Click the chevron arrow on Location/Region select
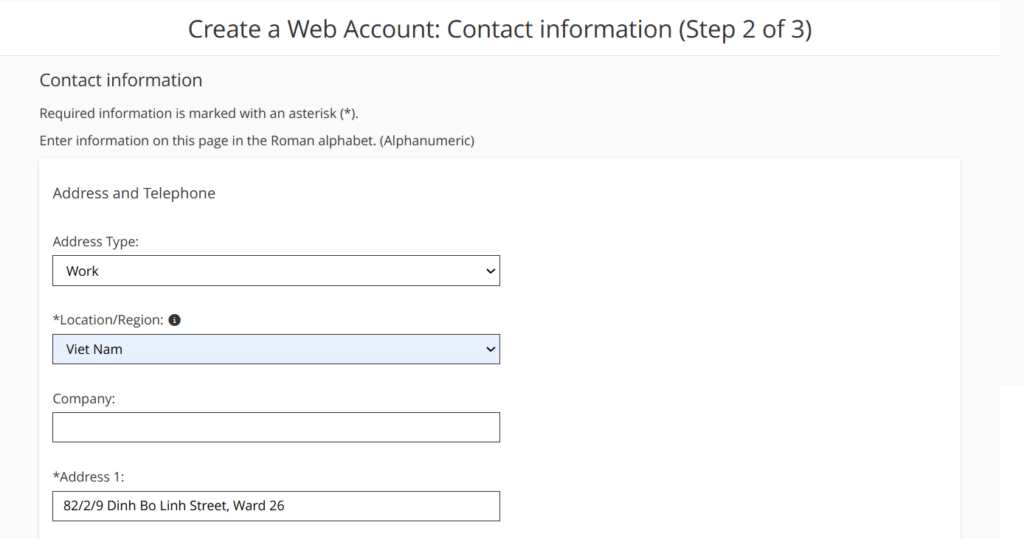The image size is (1024, 539). (x=490, y=349)
